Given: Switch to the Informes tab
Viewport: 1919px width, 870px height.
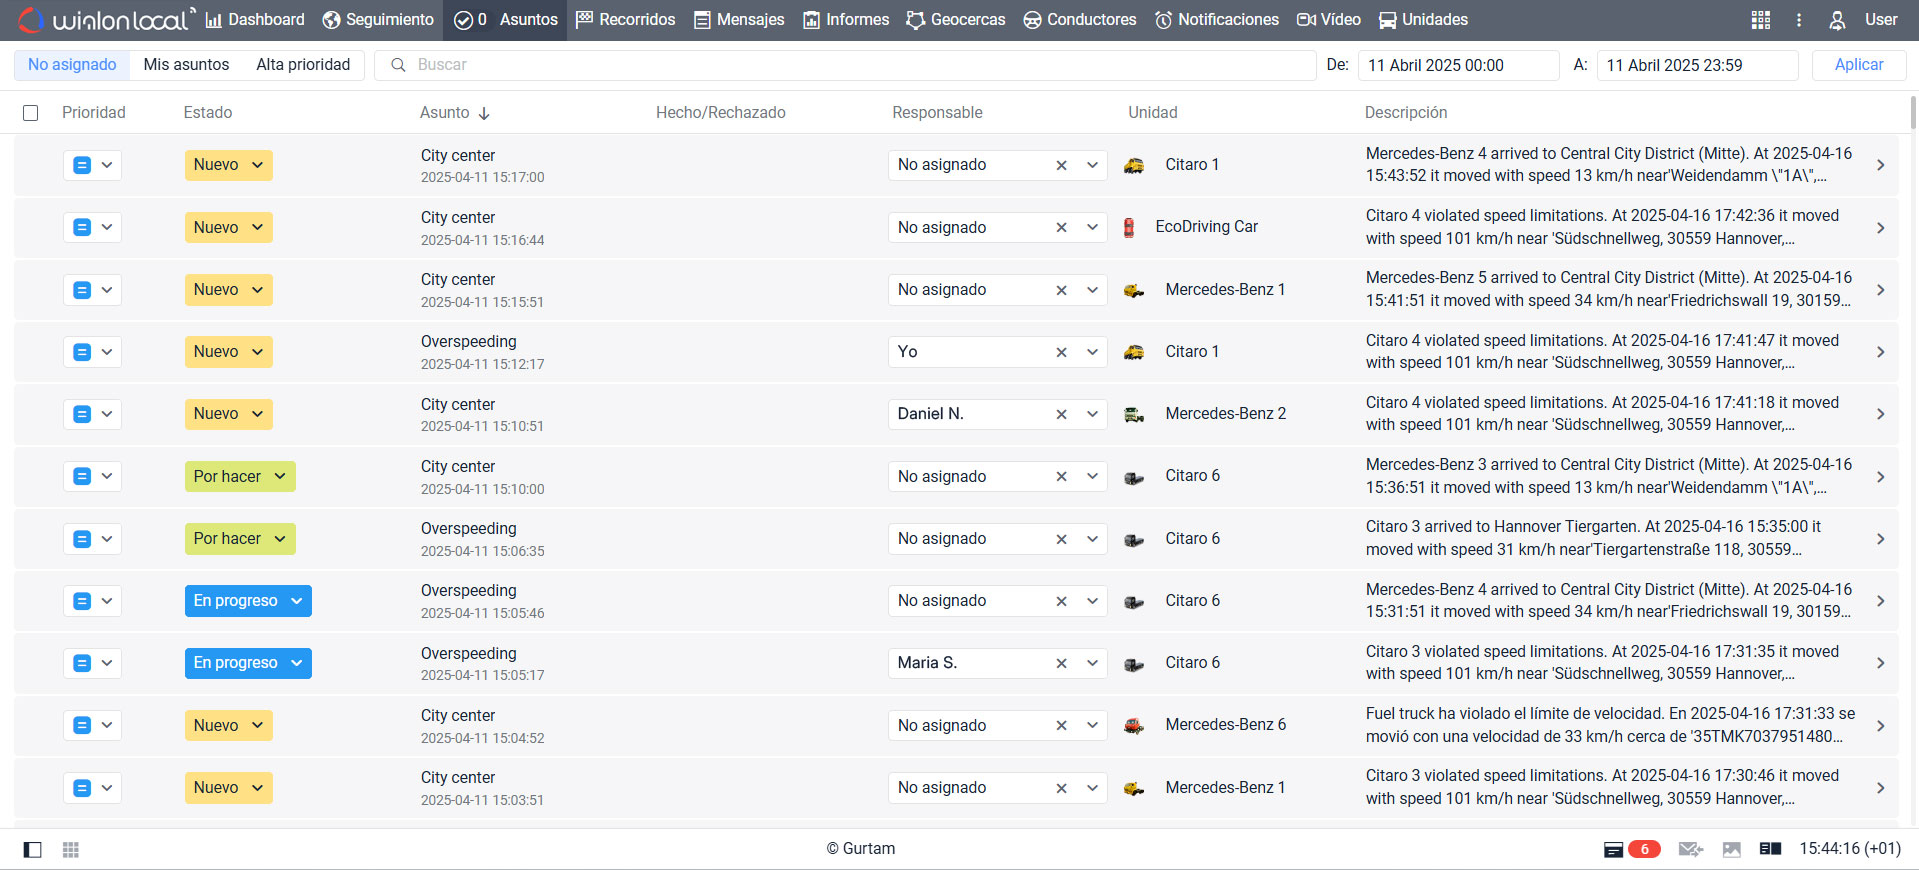Looking at the screenshot, I should (846, 20).
